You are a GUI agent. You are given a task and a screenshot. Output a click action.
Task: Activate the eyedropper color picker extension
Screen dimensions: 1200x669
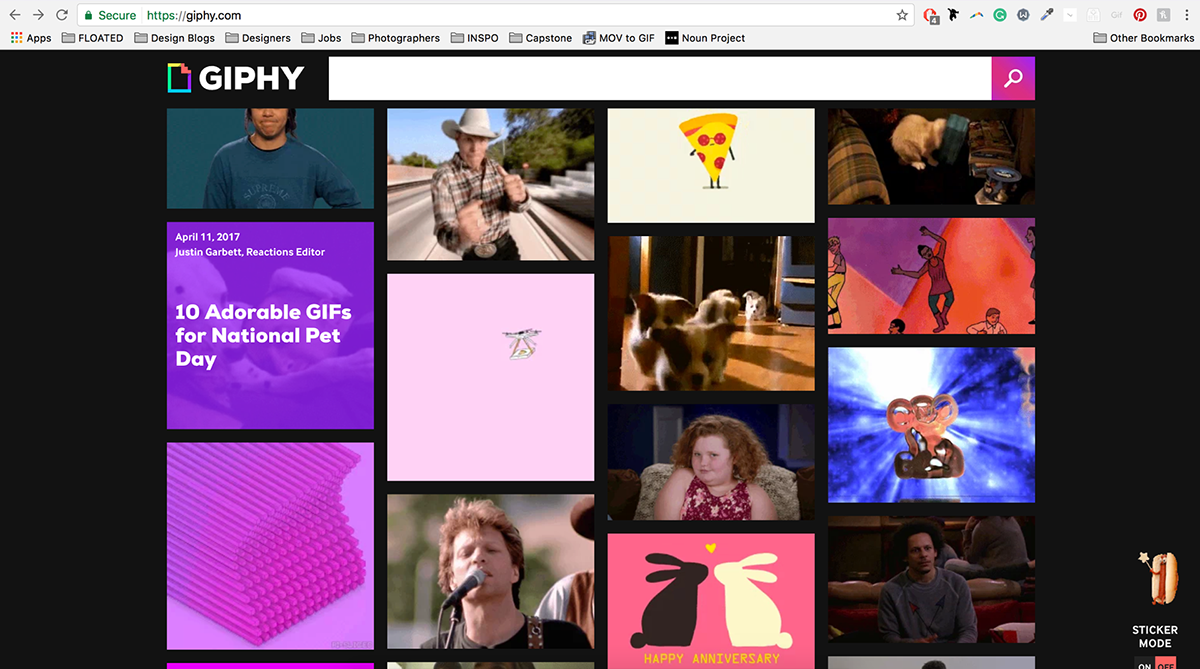1047,15
